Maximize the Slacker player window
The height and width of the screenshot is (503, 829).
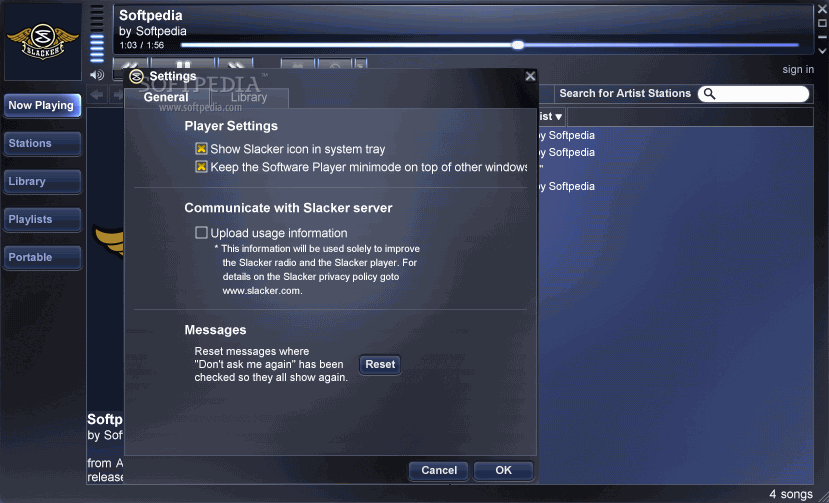point(822,23)
